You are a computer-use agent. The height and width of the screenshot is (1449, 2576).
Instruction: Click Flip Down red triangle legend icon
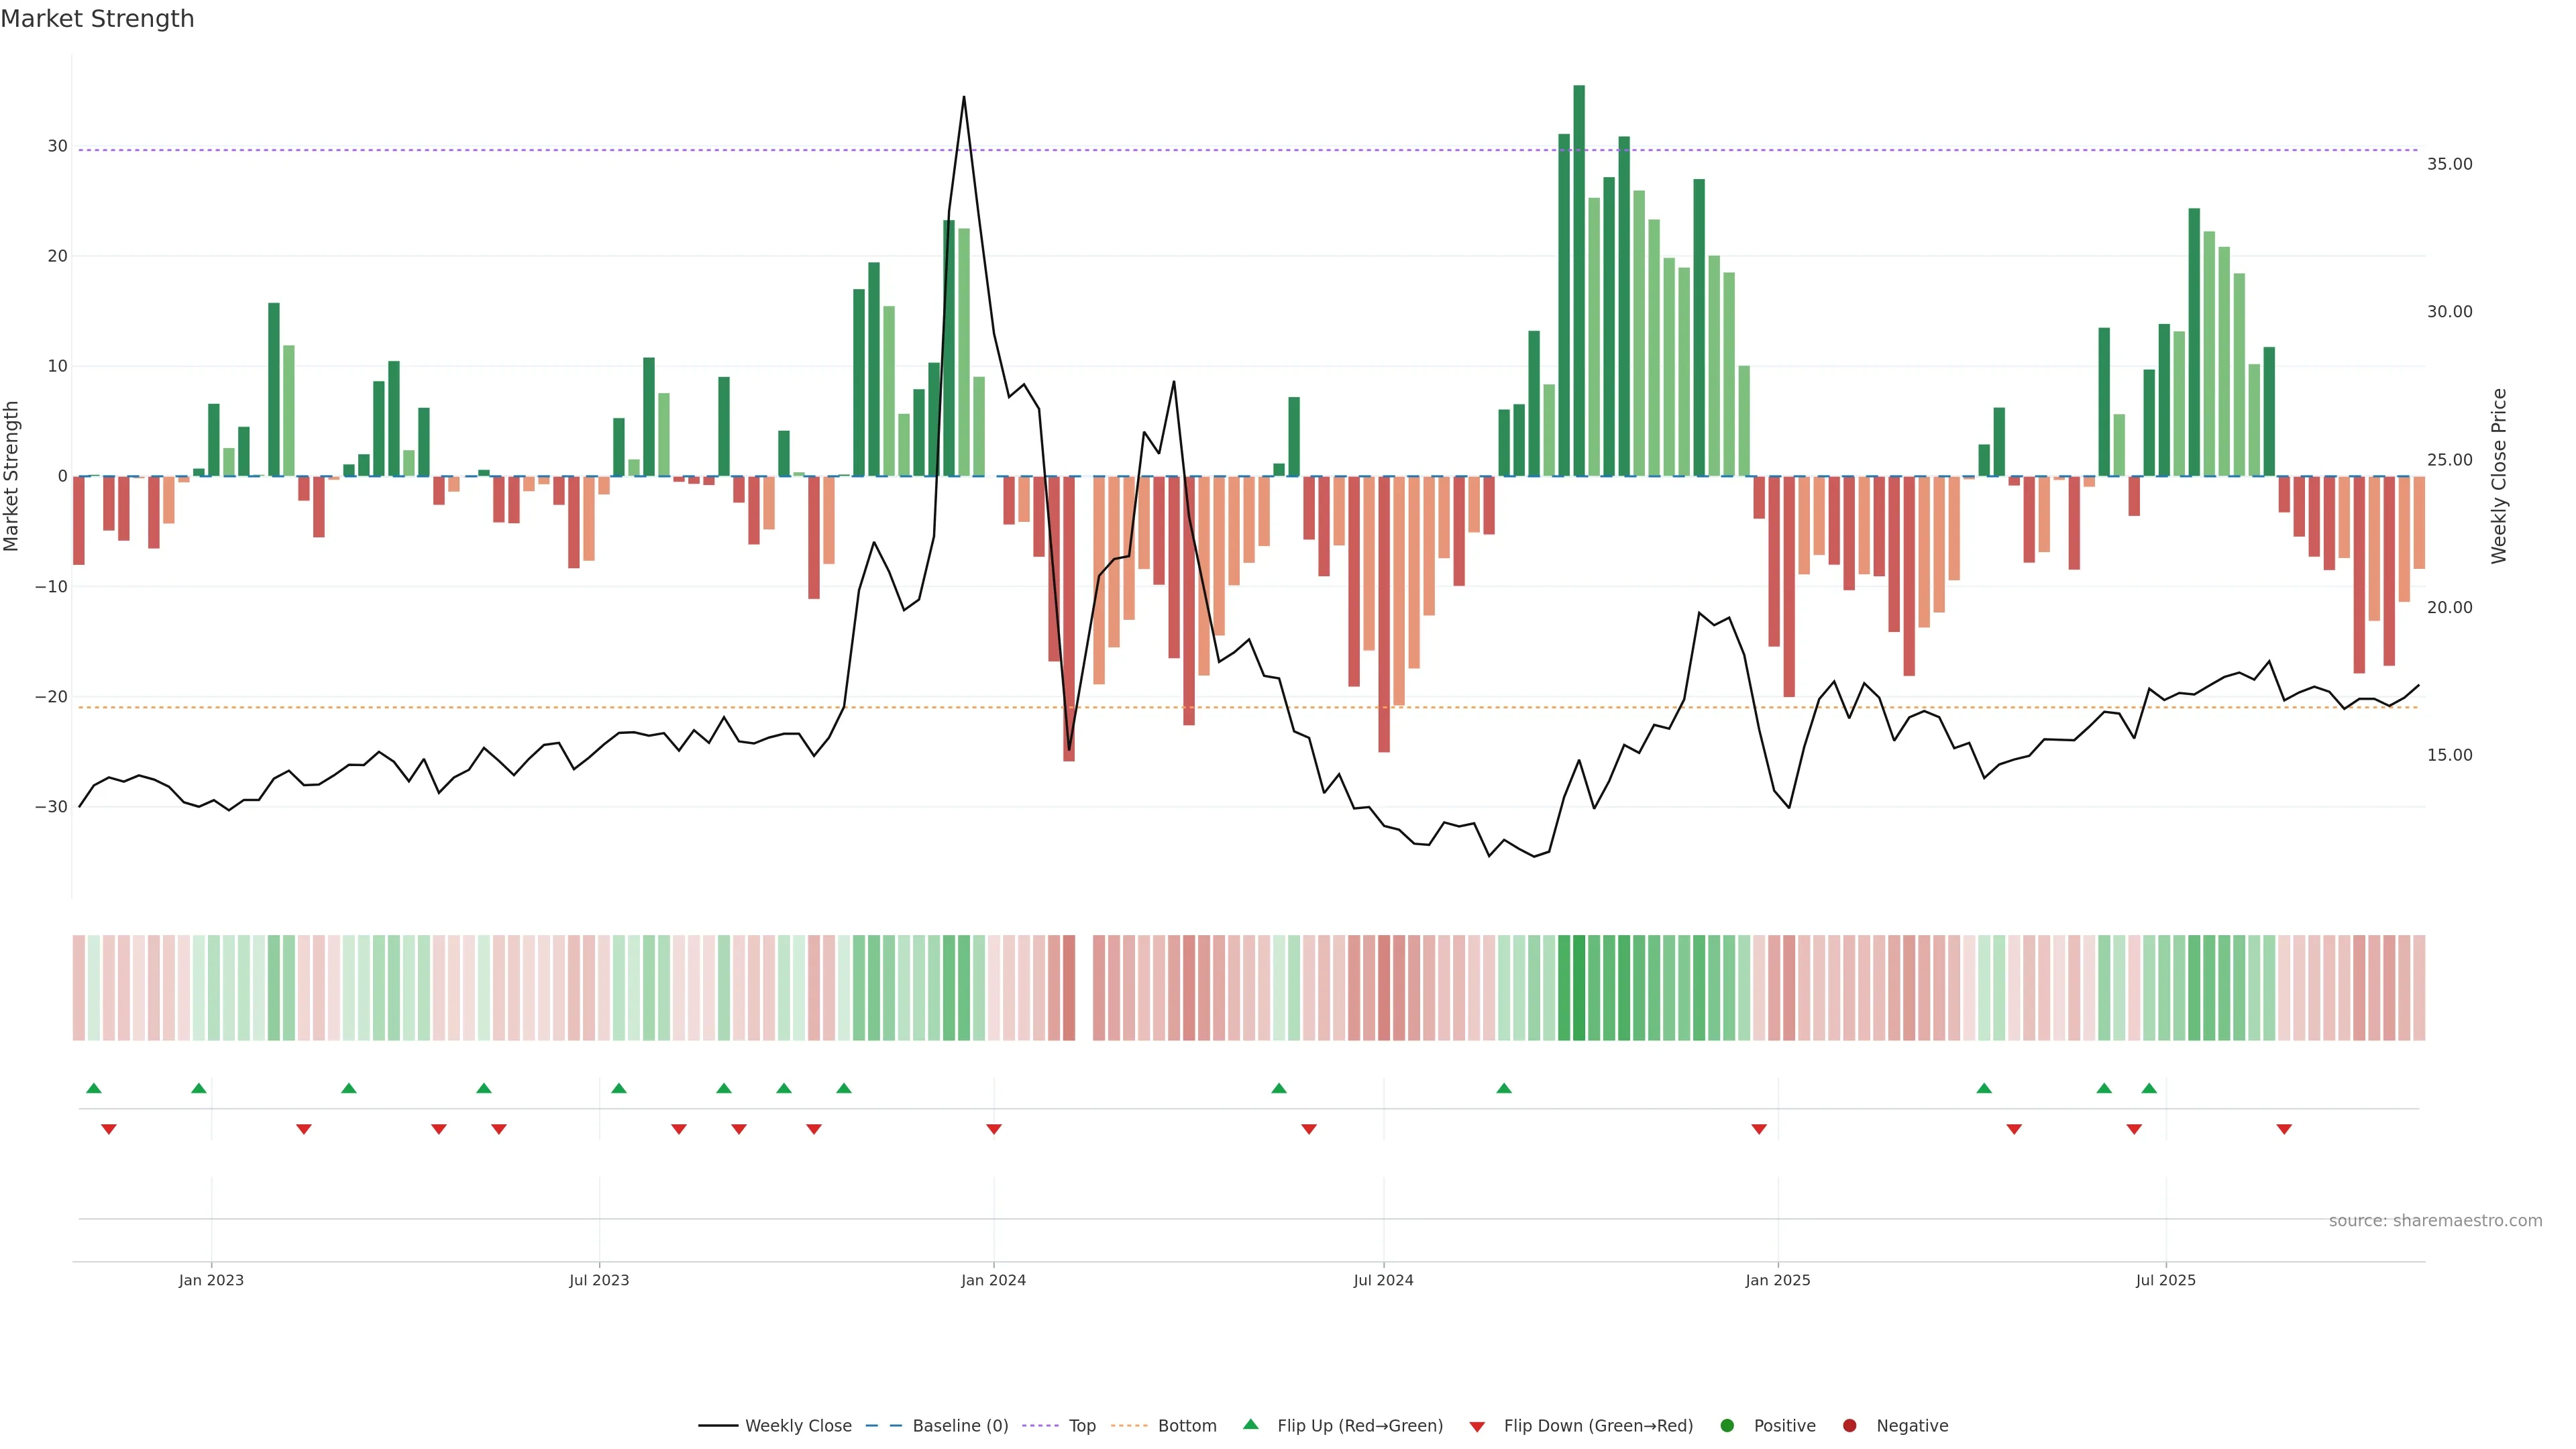click(1477, 1427)
